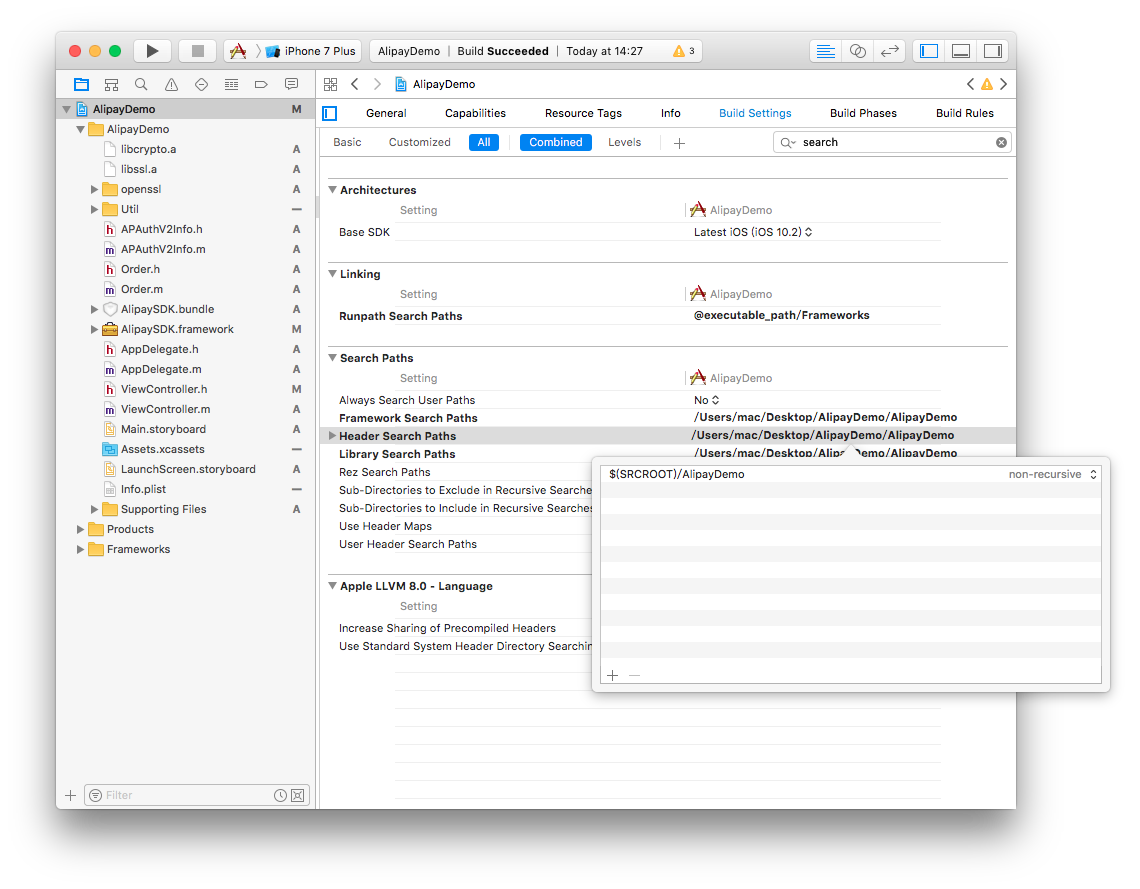
Task: Open the Breakpoint navigator icon
Action: point(261,84)
